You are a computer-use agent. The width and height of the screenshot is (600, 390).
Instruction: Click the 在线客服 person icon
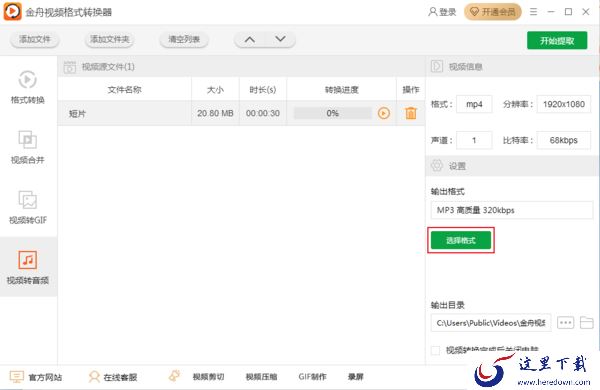click(94, 377)
